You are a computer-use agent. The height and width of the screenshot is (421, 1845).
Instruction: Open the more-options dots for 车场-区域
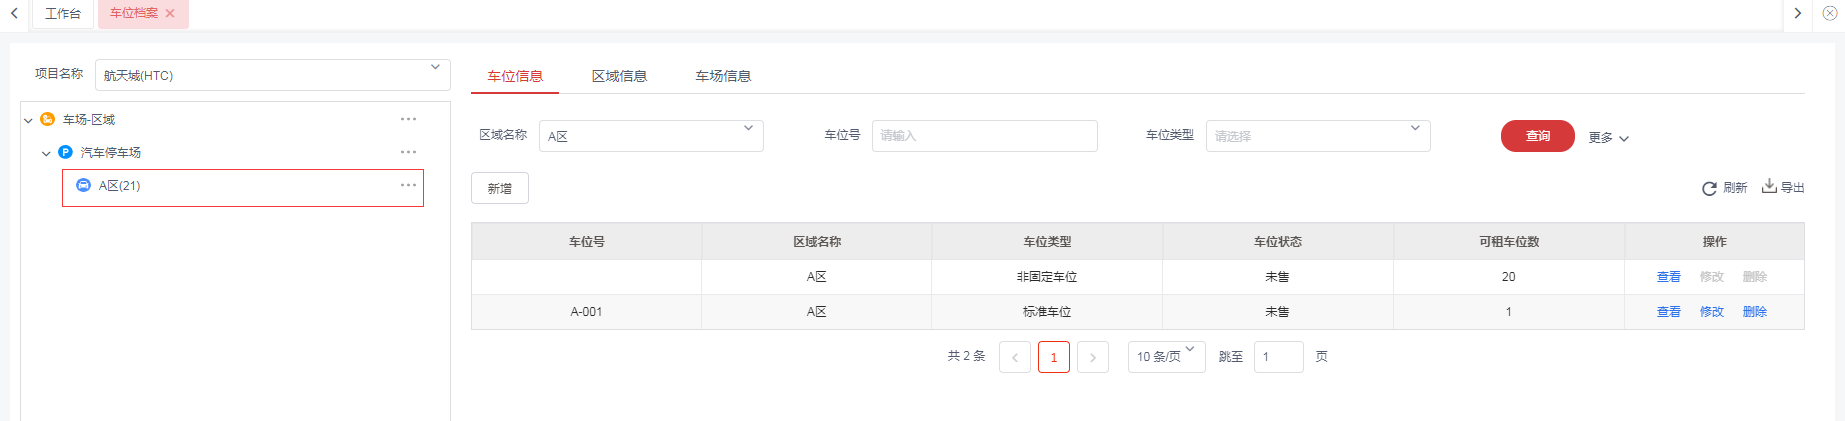click(408, 119)
